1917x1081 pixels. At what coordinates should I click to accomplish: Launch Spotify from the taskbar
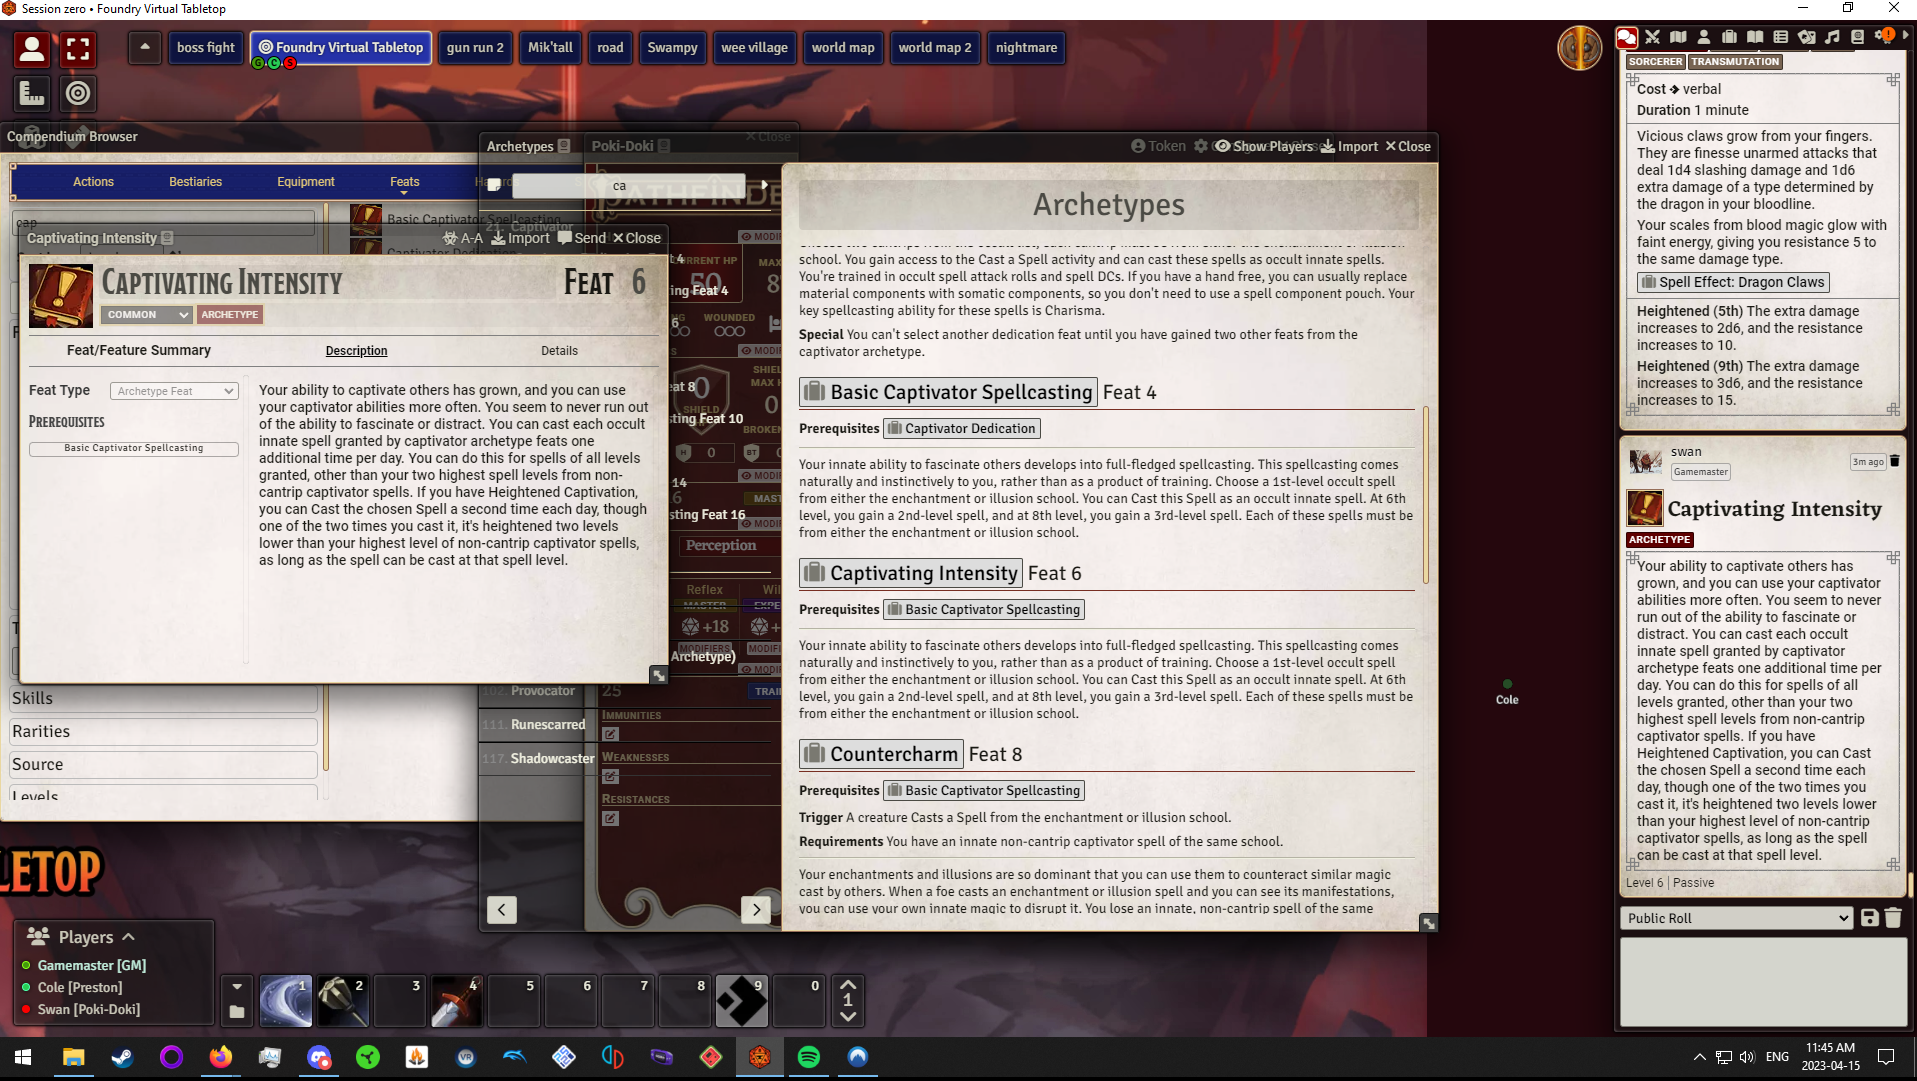[x=809, y=1057]
